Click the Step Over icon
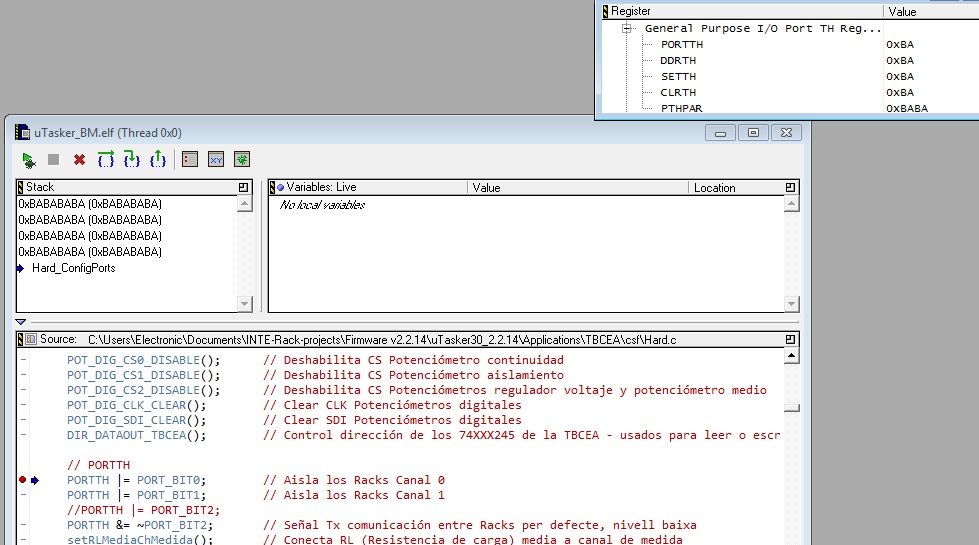 point(106,160)
